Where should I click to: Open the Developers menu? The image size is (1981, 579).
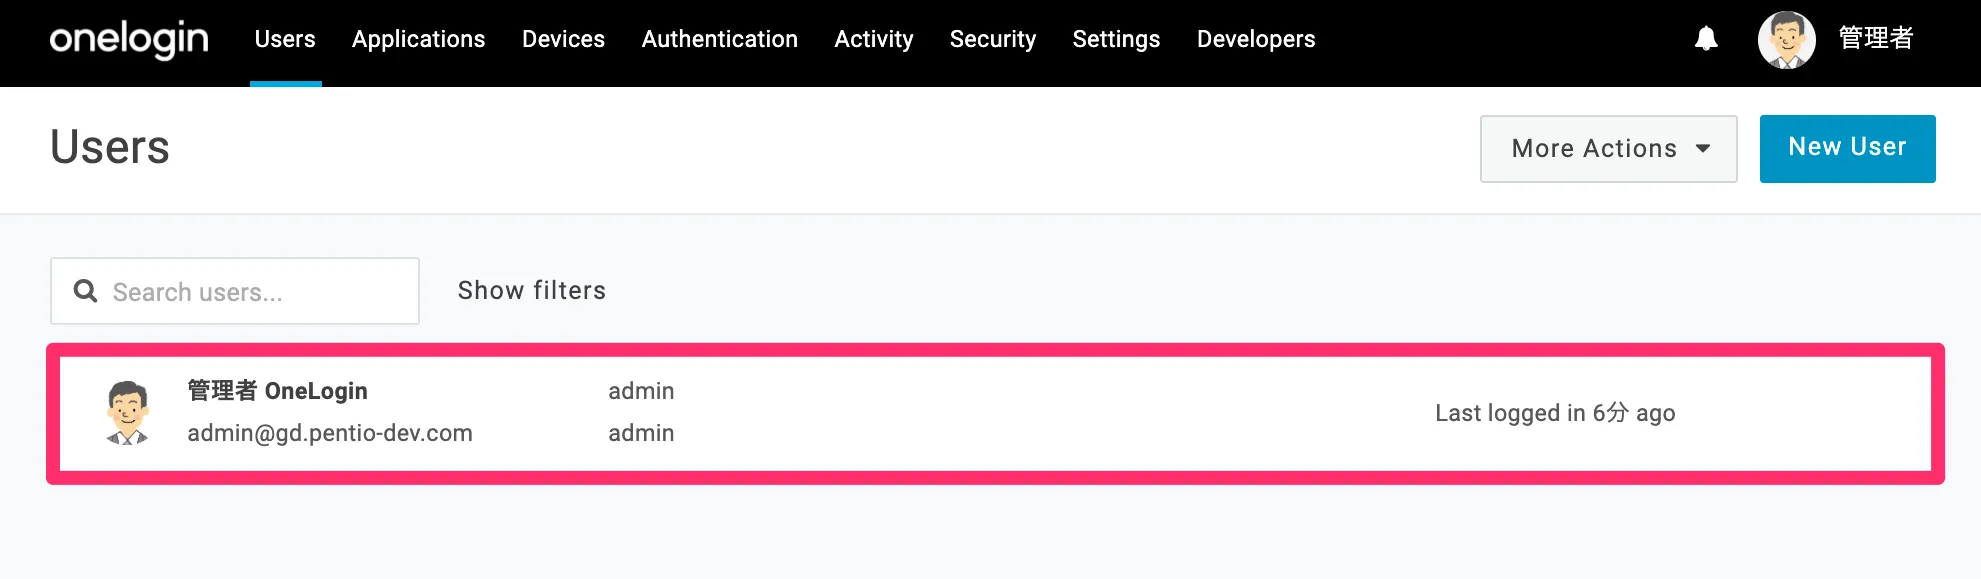[x=1255, y=39]
